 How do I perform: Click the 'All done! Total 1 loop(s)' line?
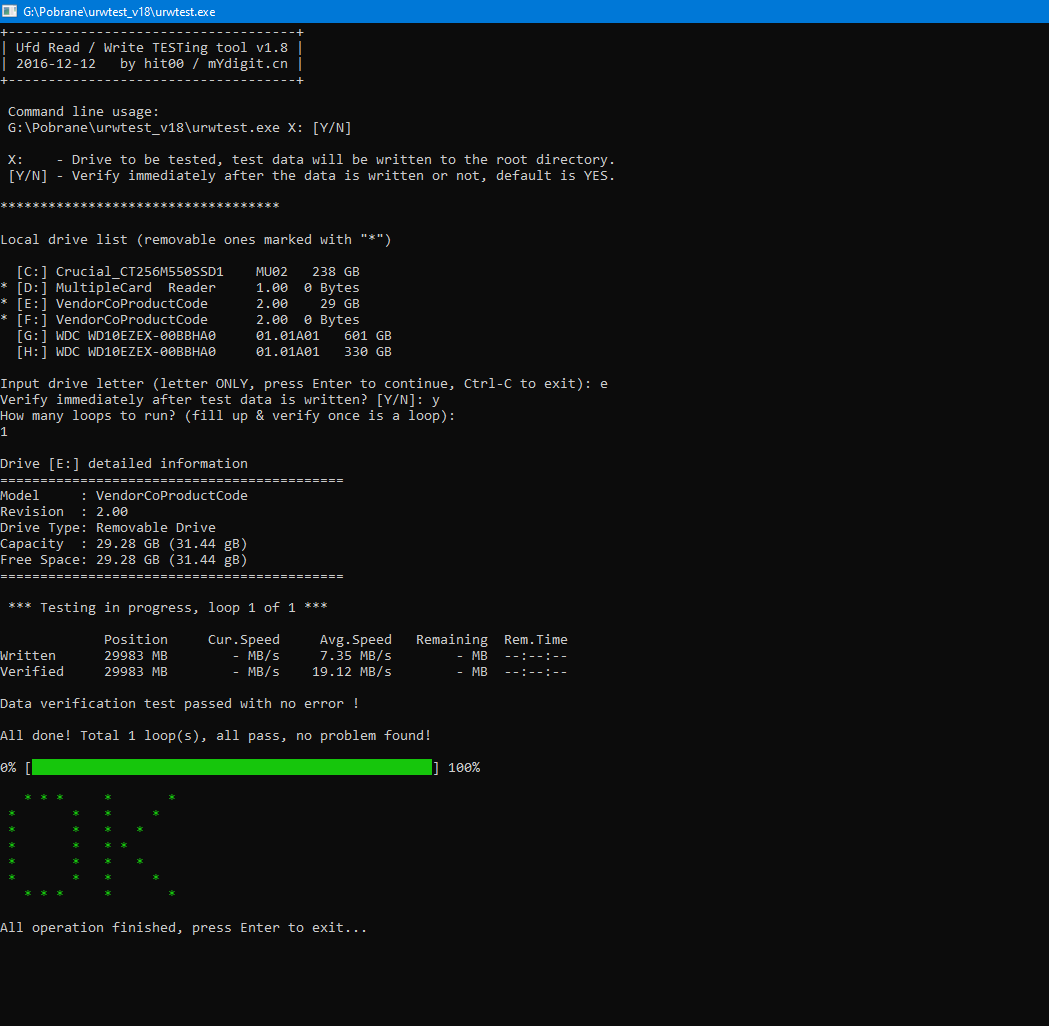215,736
